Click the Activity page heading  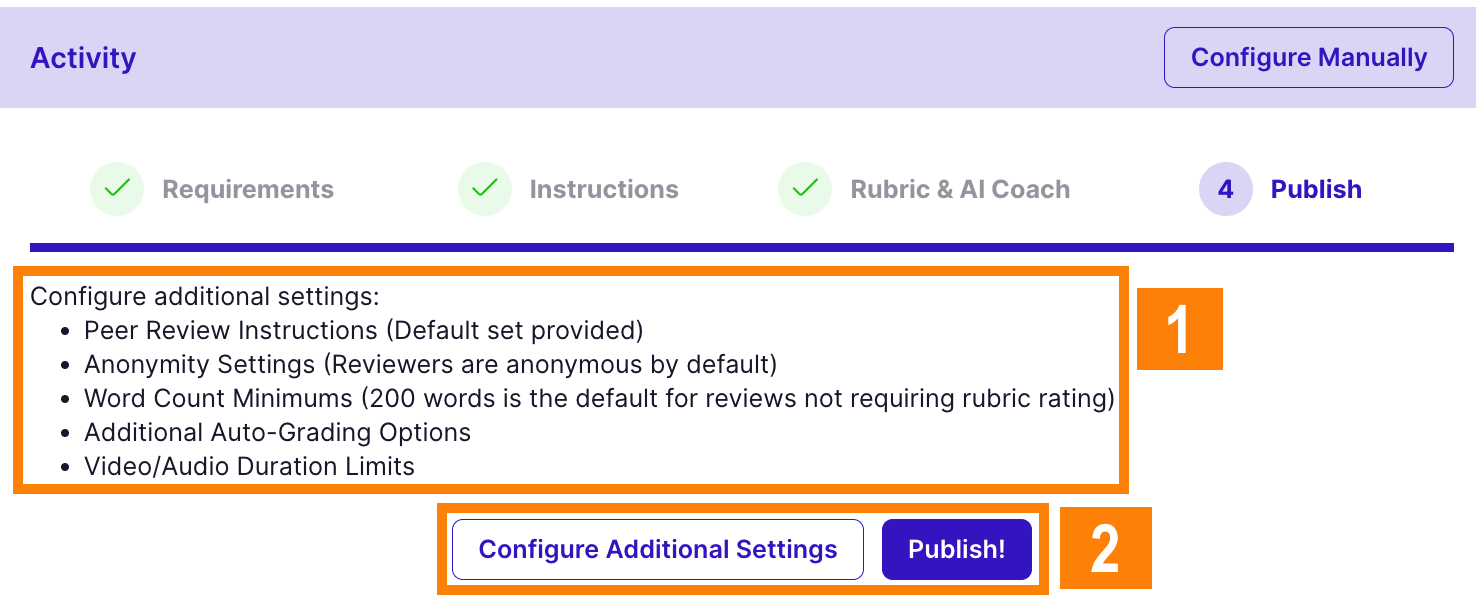coord(83,57)
